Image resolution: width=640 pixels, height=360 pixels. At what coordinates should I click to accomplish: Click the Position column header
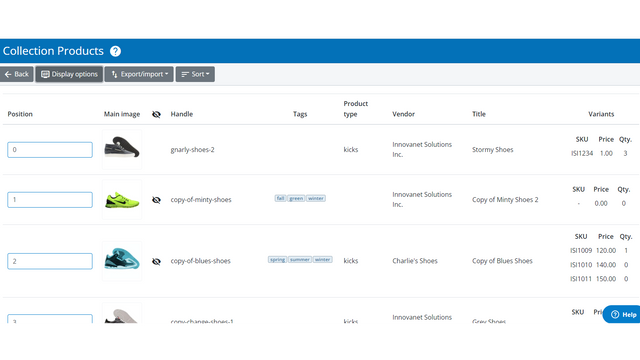pyautogui.click(x=20, y=114)
